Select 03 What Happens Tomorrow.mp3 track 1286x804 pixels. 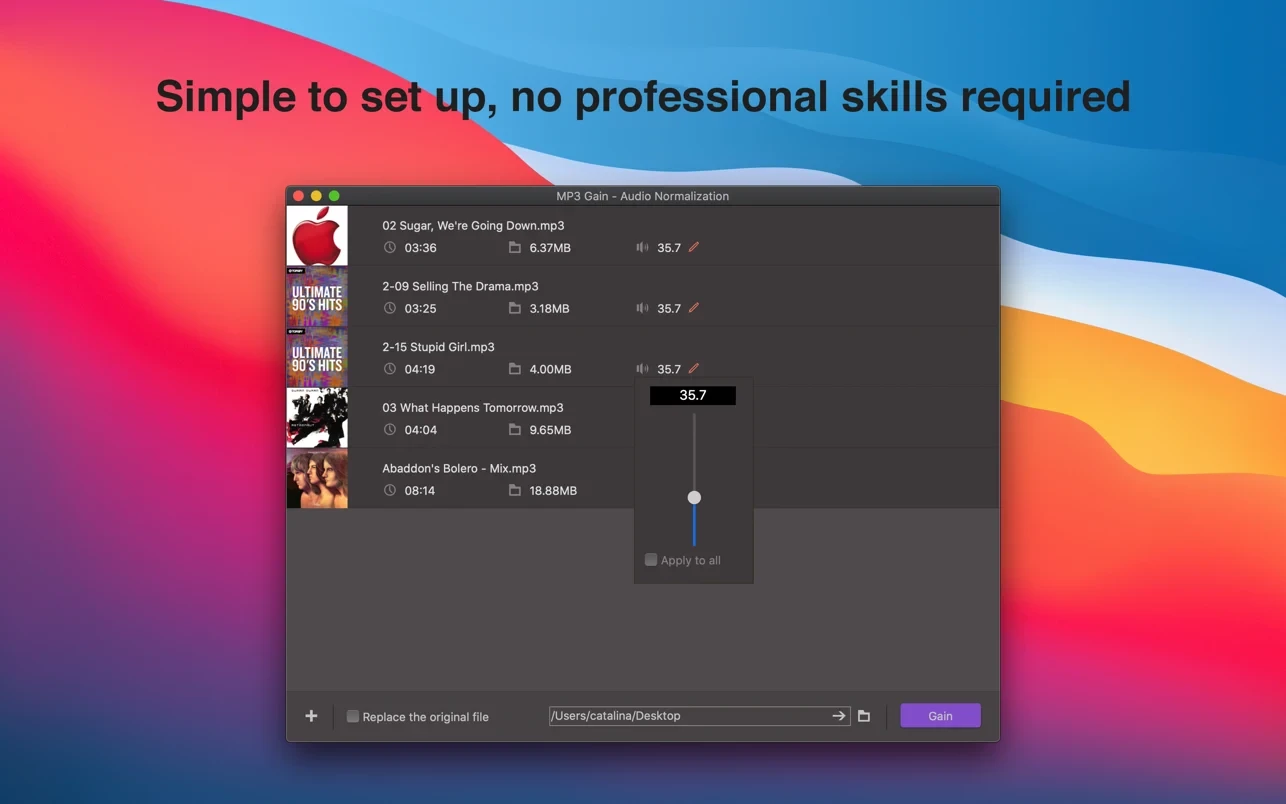(472, 408)
